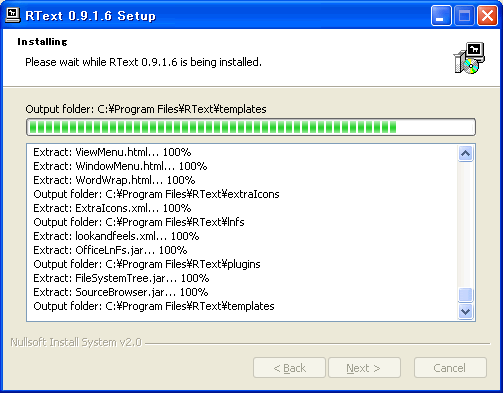This screenshot has width=503, height=393.
Task: Click the Next button
Action: pyautogui.click(x=364, y=368)
